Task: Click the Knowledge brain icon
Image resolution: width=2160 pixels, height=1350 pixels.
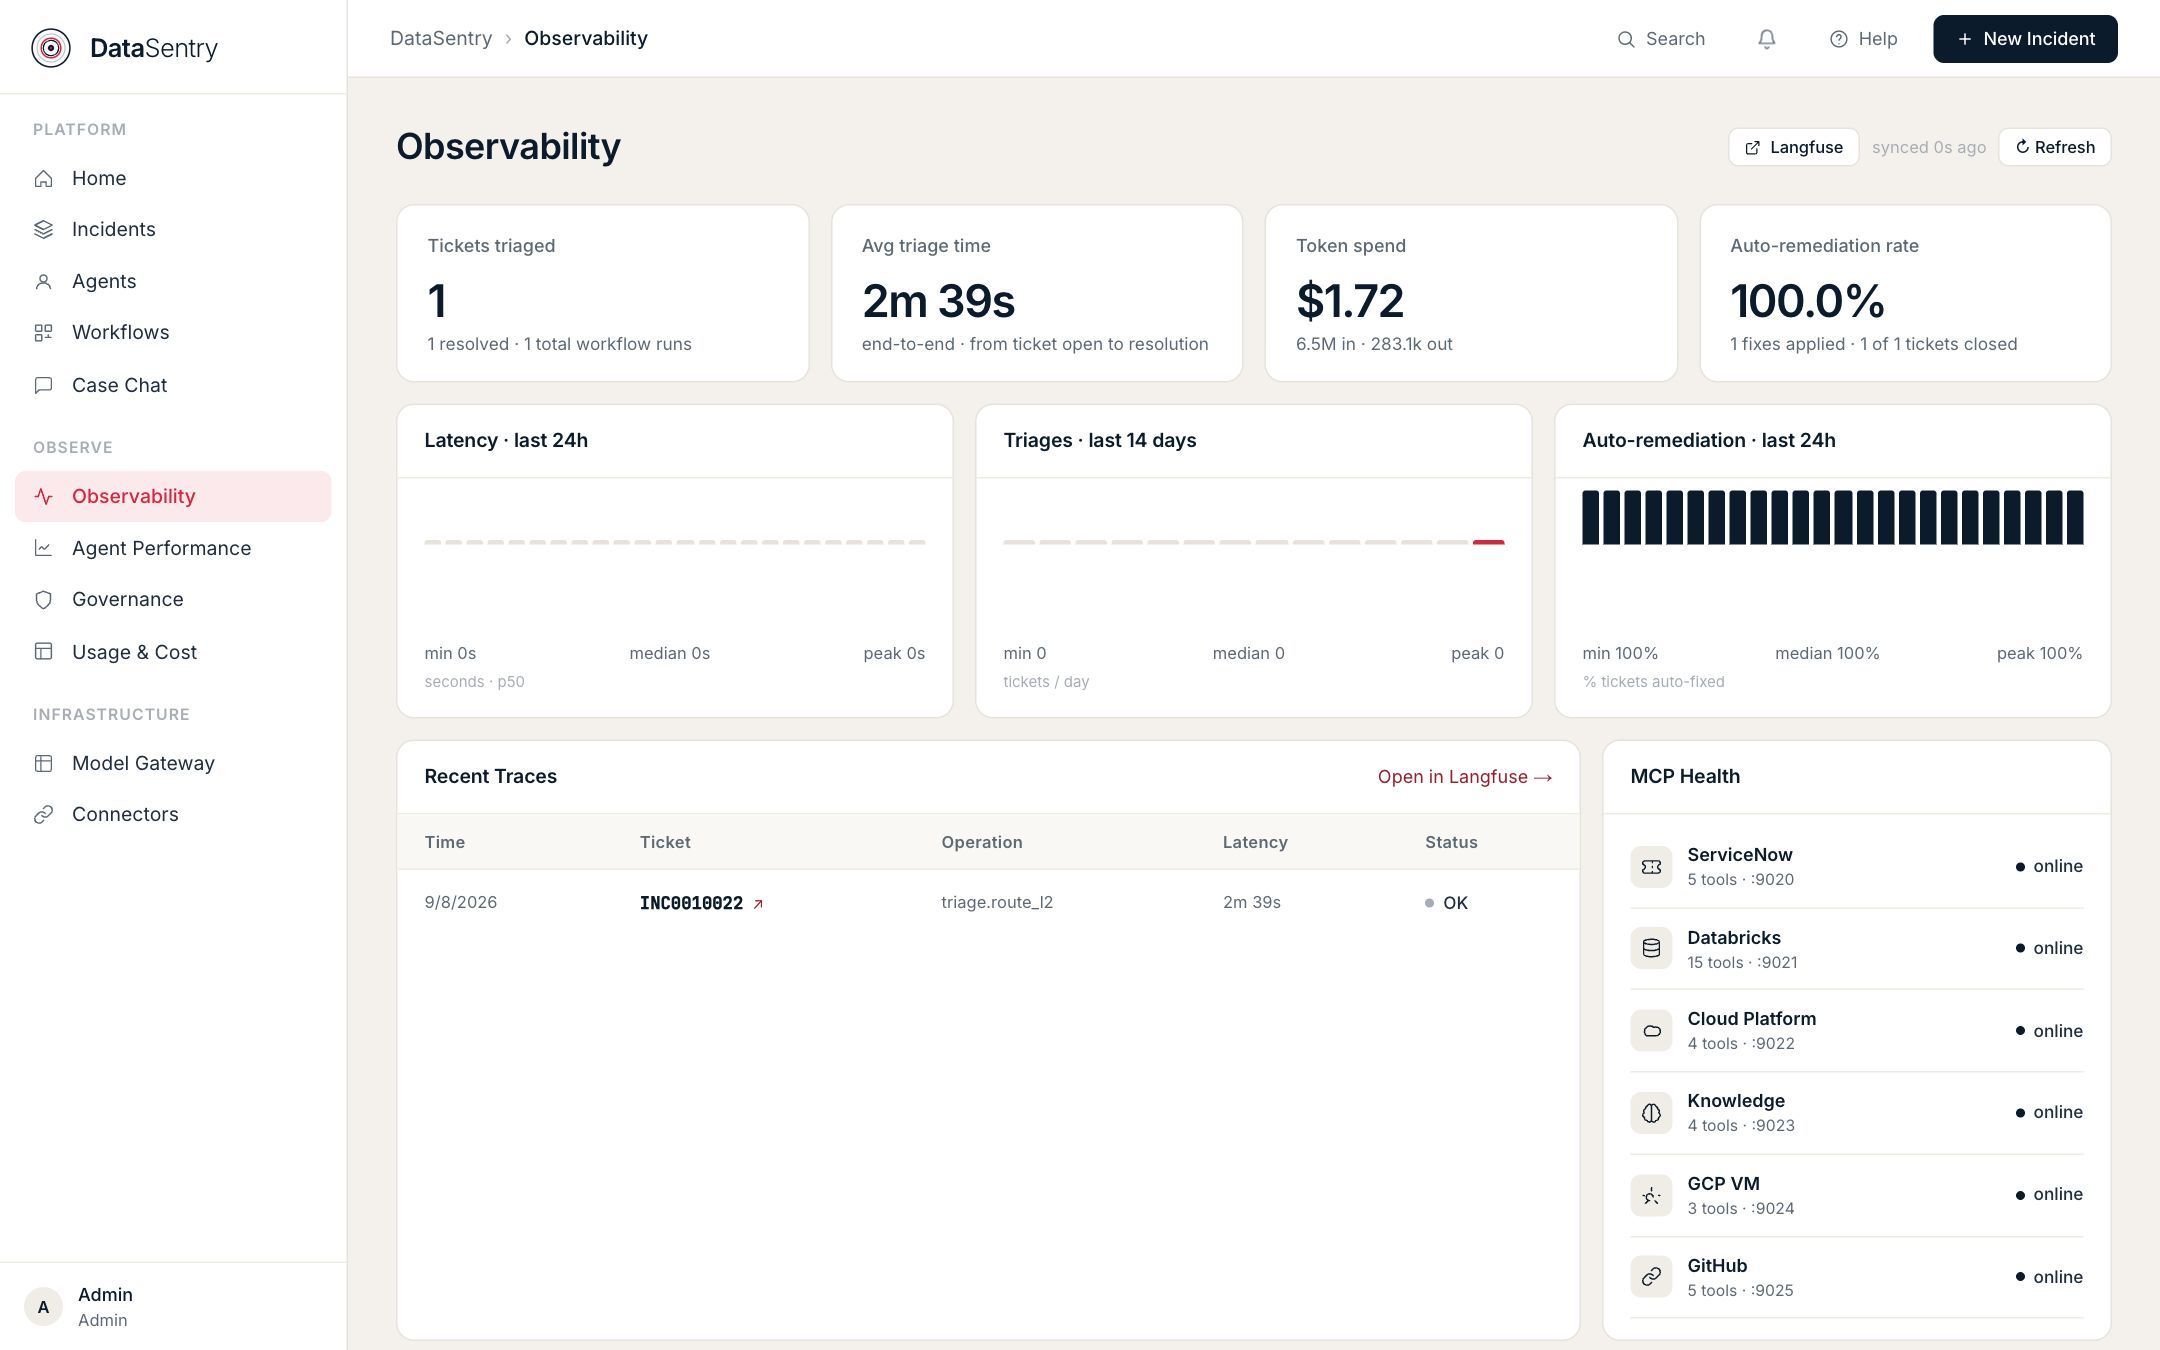Action: tap(1651, 1113)
